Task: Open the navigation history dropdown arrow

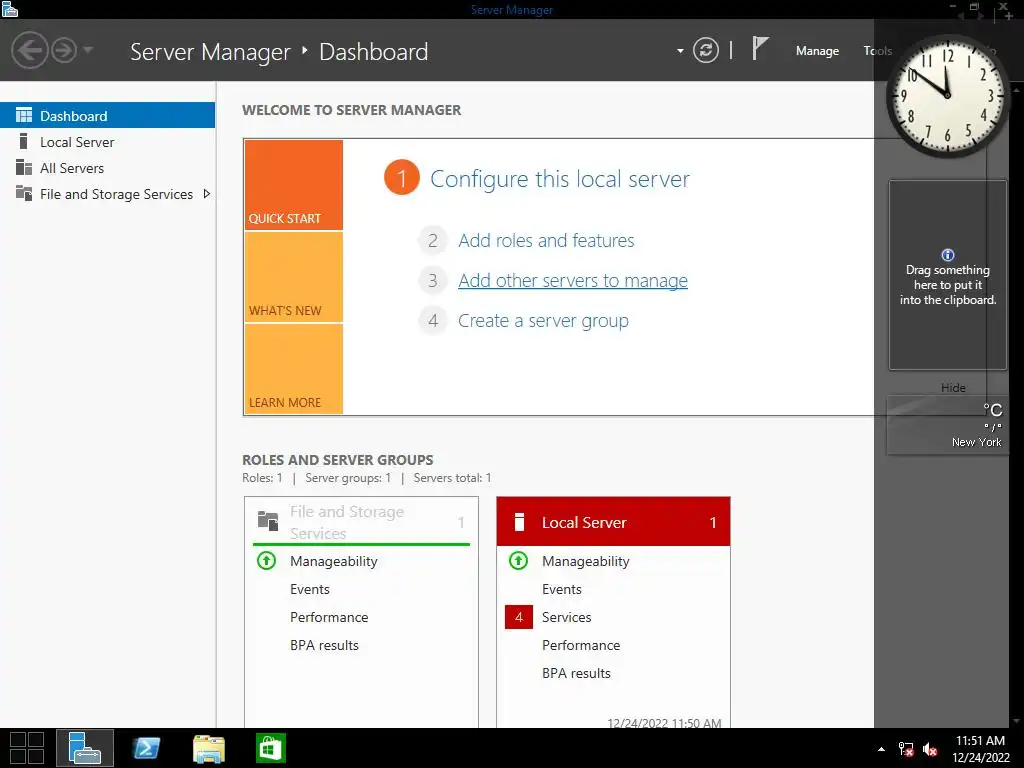Action: coord(88,50)
